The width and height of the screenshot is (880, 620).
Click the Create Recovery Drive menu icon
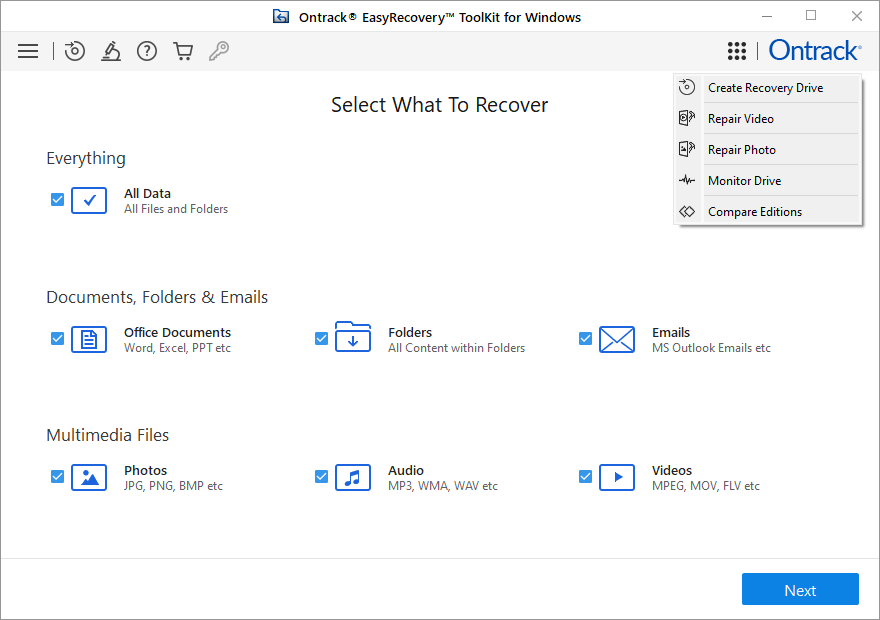687,87
